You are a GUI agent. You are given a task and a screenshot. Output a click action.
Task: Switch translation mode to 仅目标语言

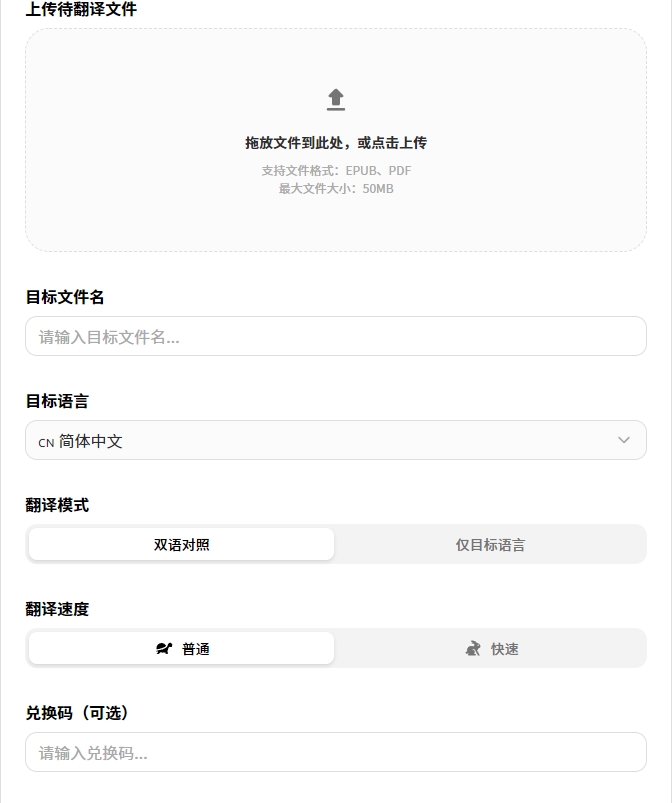click(490, 545)
